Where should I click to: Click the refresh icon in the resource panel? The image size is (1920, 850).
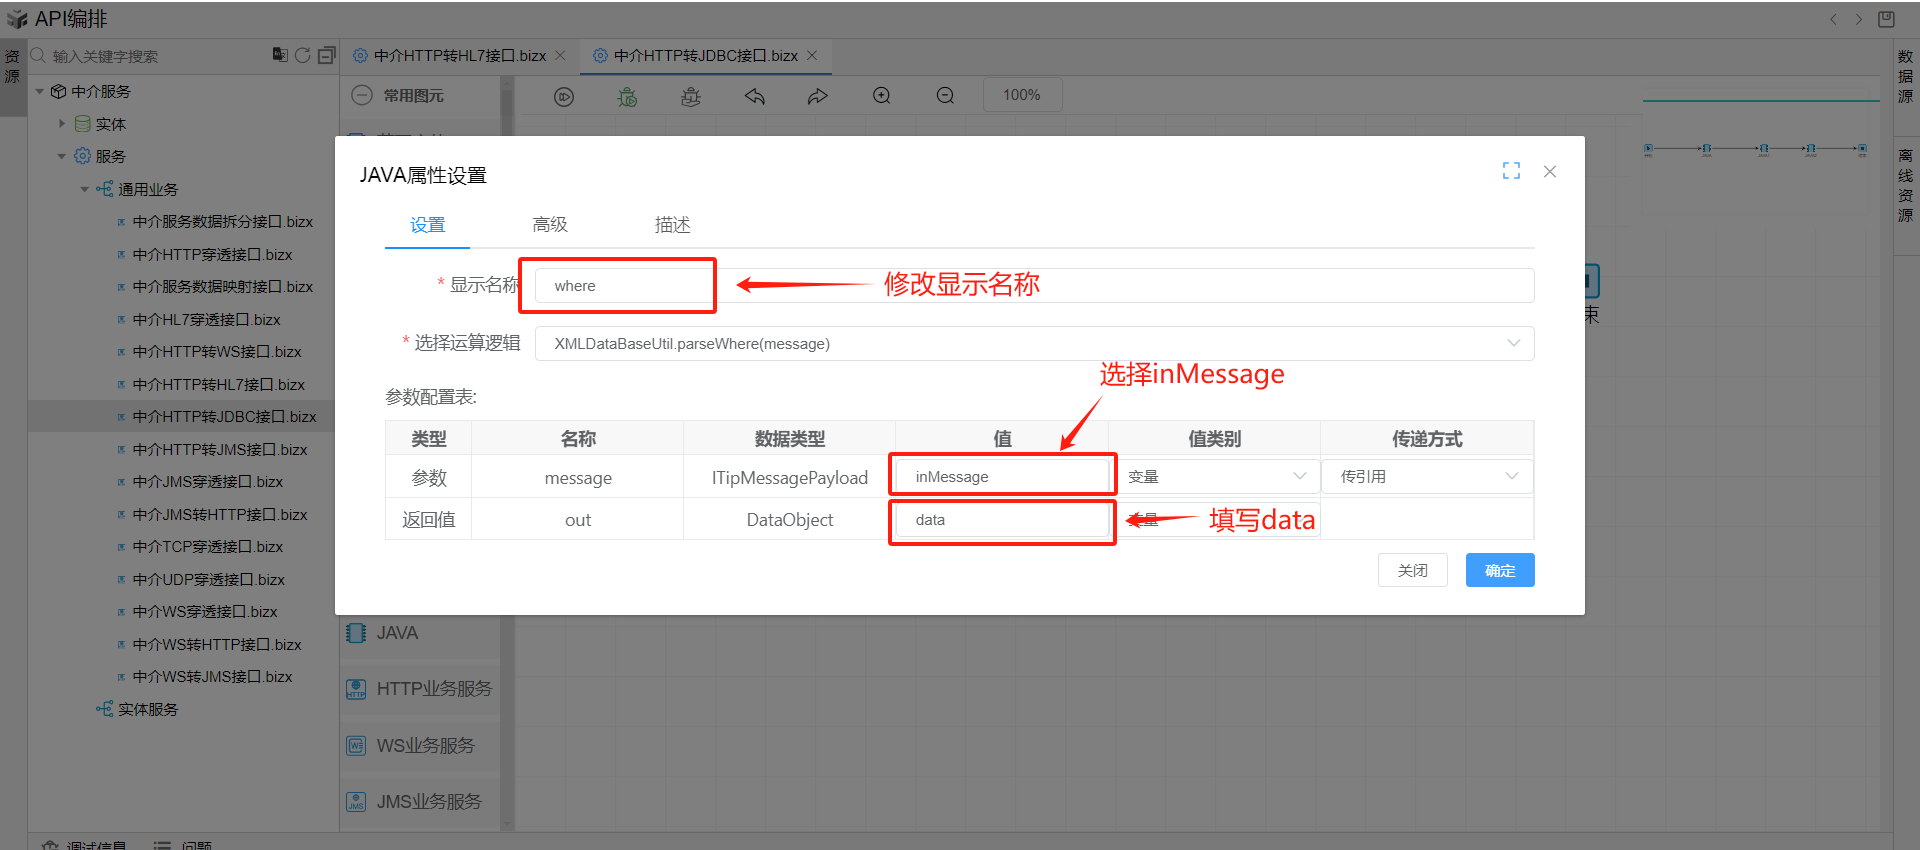pos(303,55)
